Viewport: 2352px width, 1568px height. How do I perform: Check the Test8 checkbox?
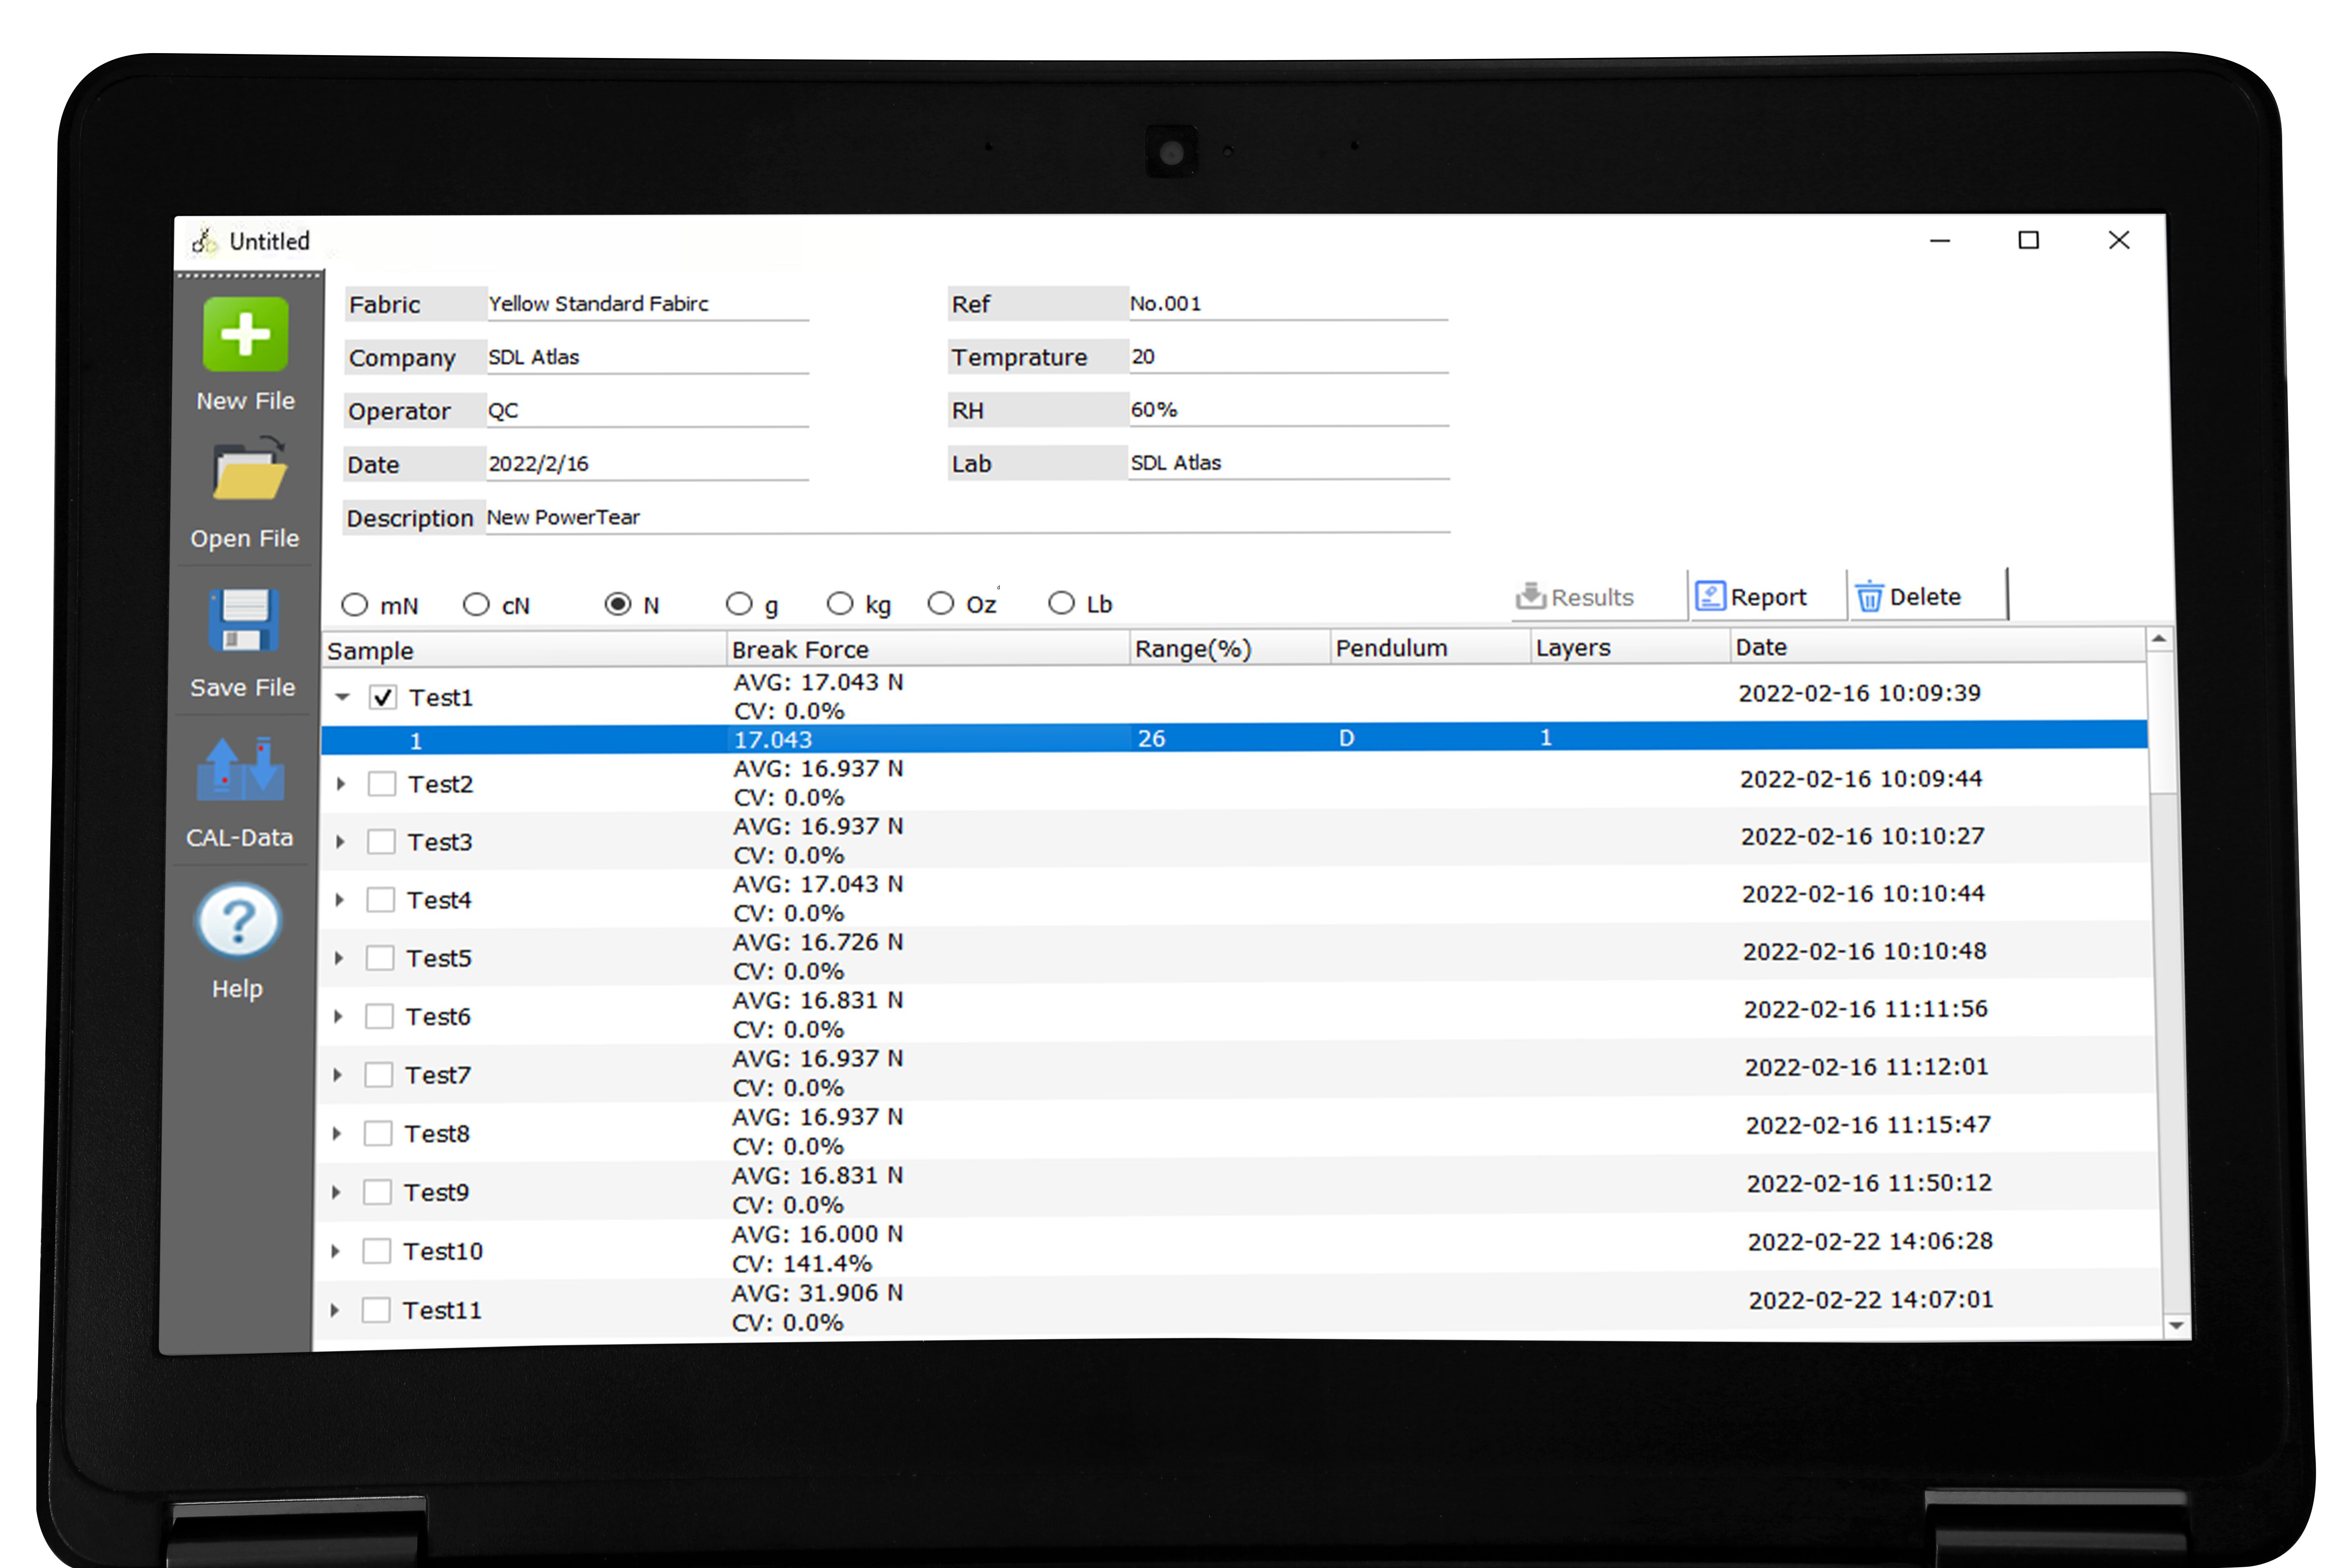click(x=378, y=1133)
